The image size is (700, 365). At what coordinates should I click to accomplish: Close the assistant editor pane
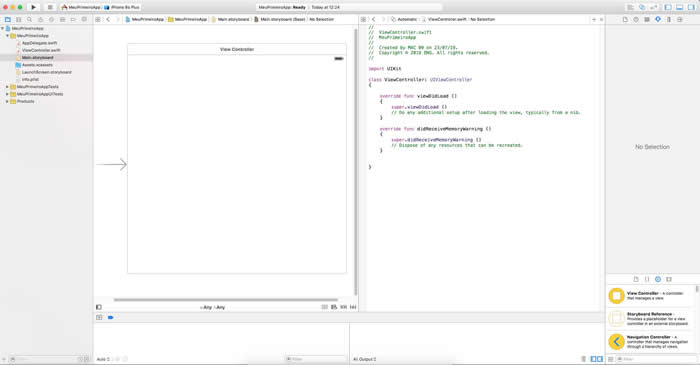tap(601, 20)
